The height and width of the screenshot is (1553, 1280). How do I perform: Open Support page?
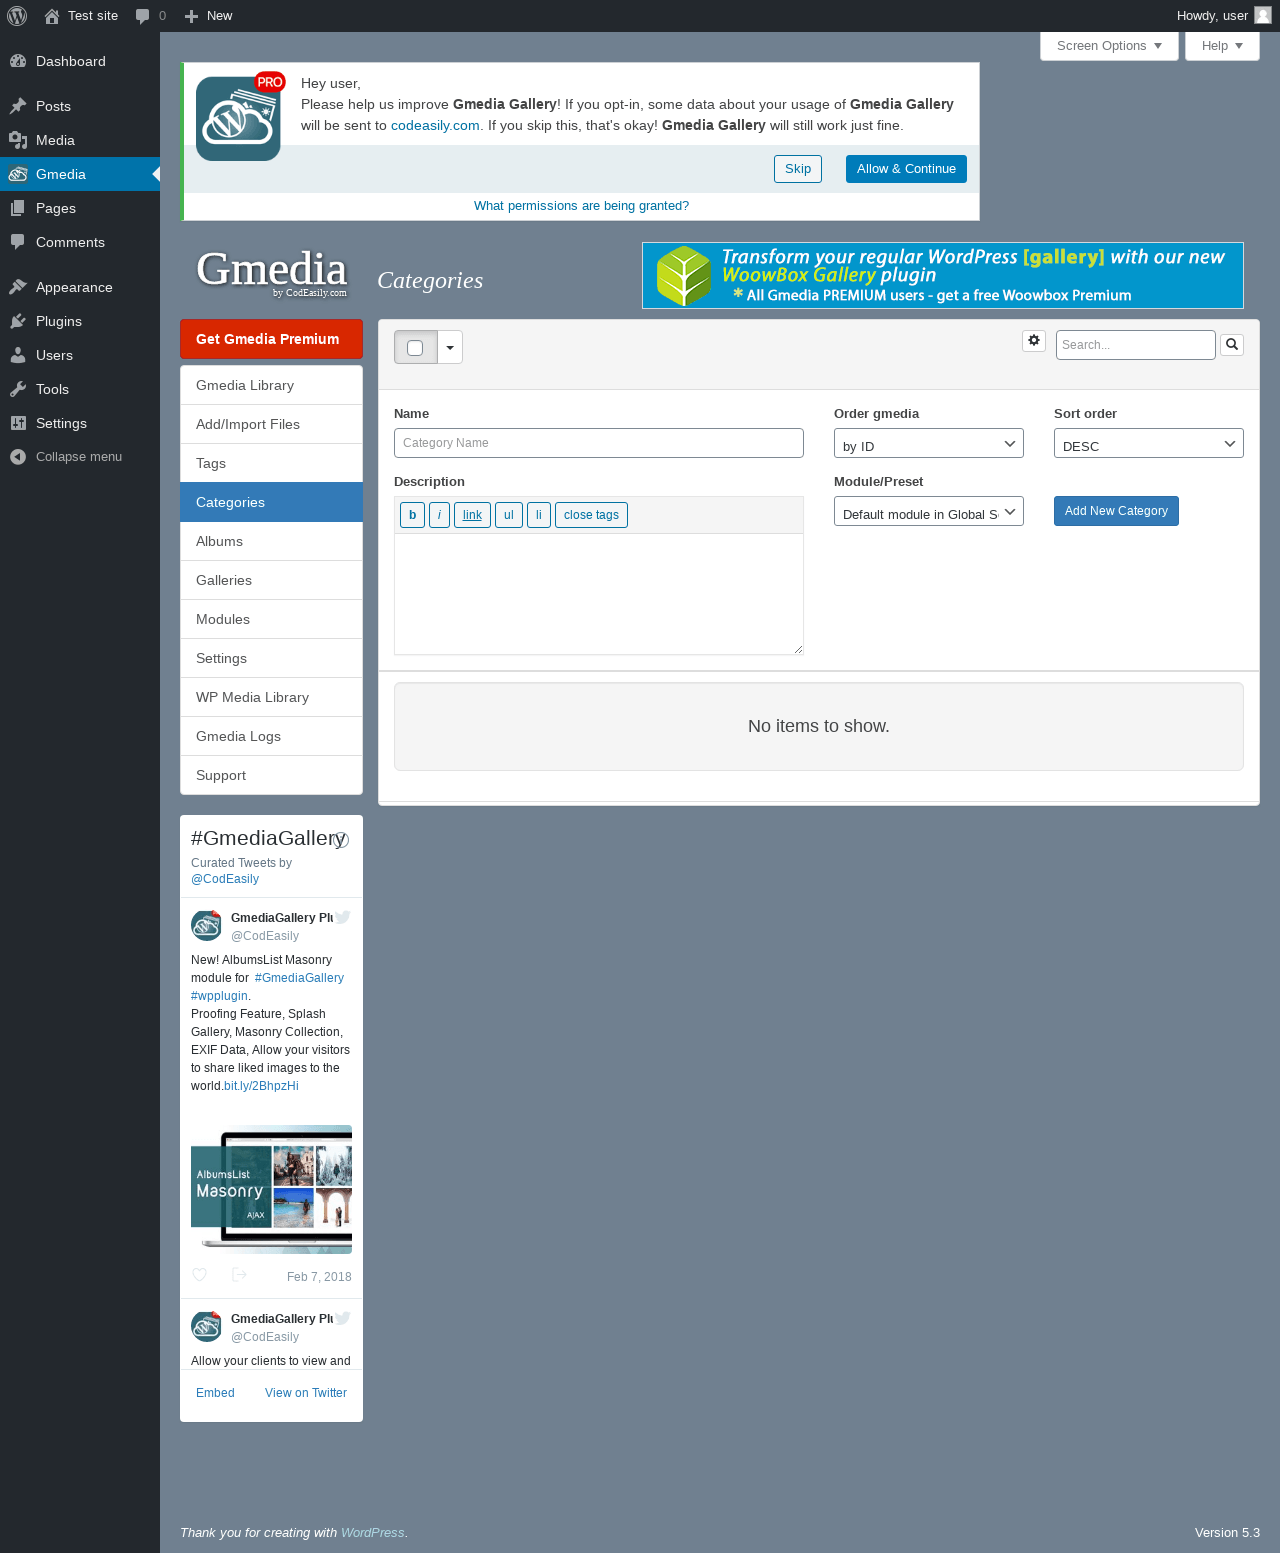coord(271,775)
